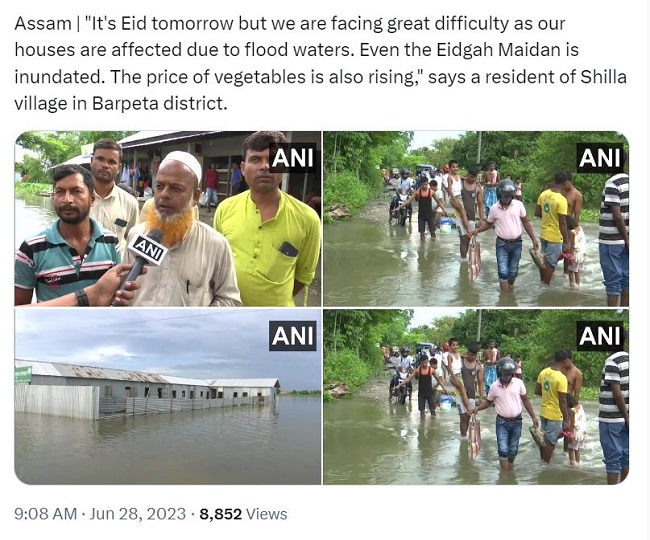Open the flooded building photo
Image resolution: width=650 pixels, height=540 pixels.
pyautogui.click(x=167, y=397)
